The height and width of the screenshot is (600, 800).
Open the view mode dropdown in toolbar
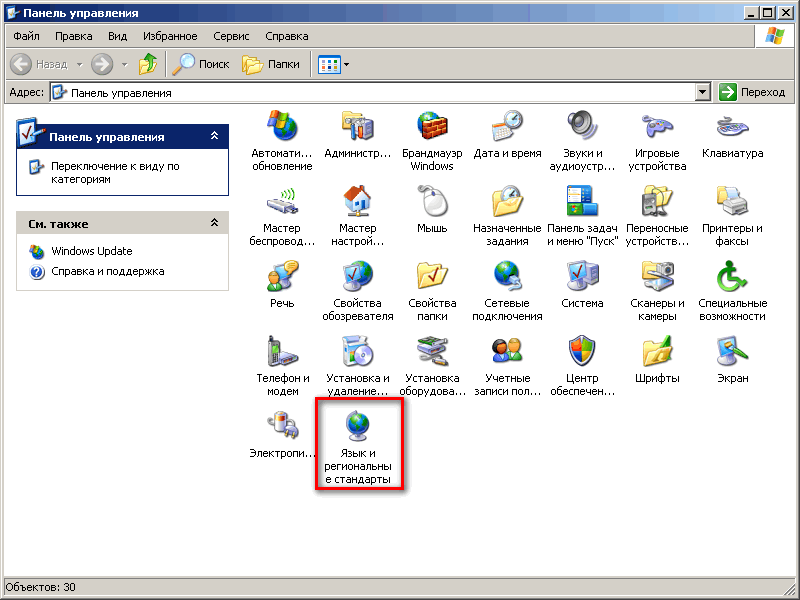347,64
